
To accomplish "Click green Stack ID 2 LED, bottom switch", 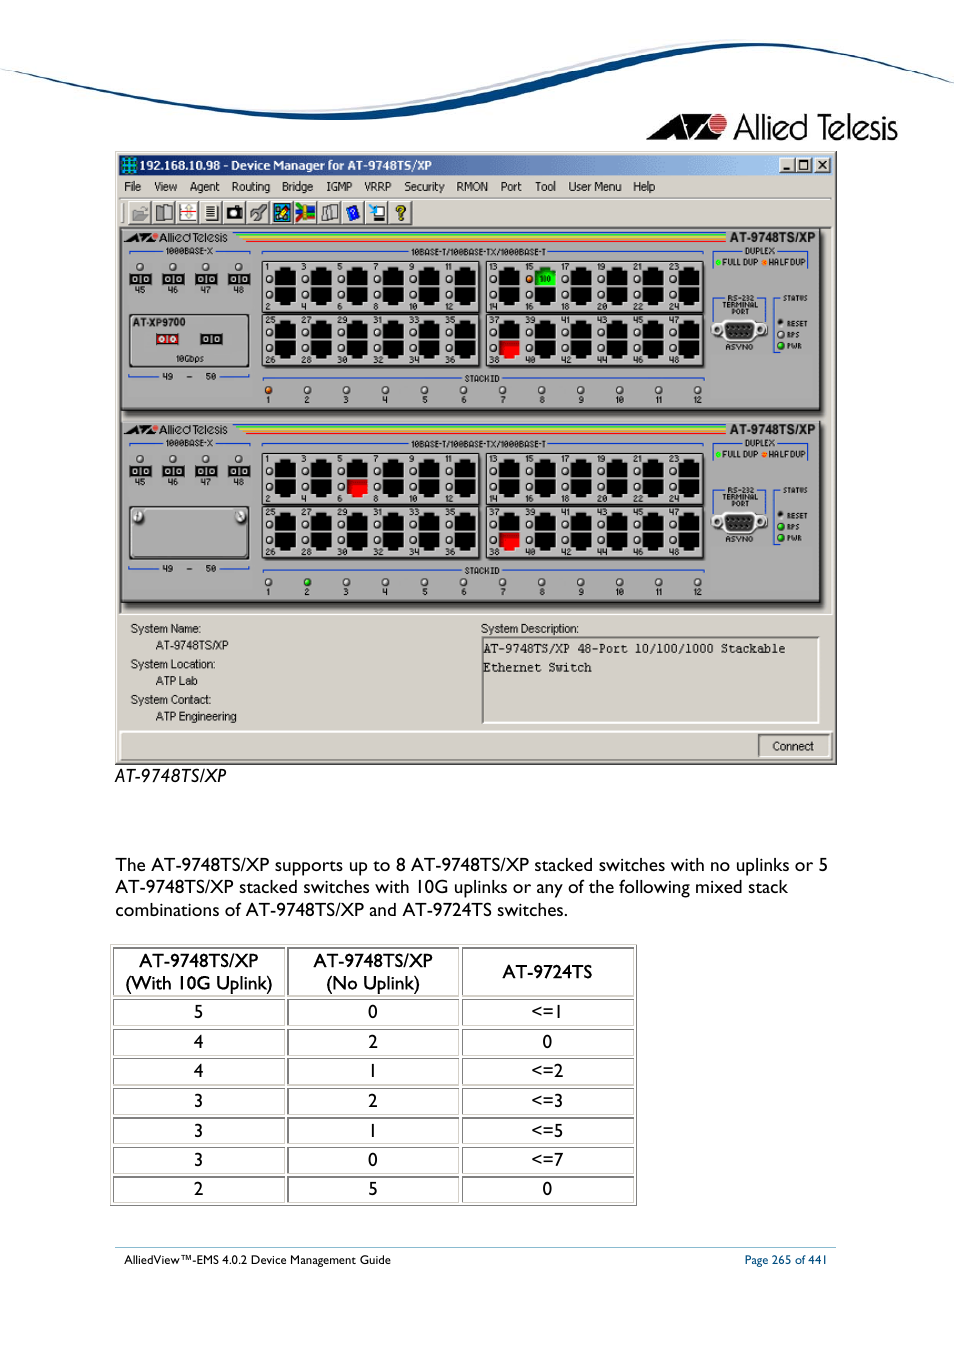I will tap(307, 582).
